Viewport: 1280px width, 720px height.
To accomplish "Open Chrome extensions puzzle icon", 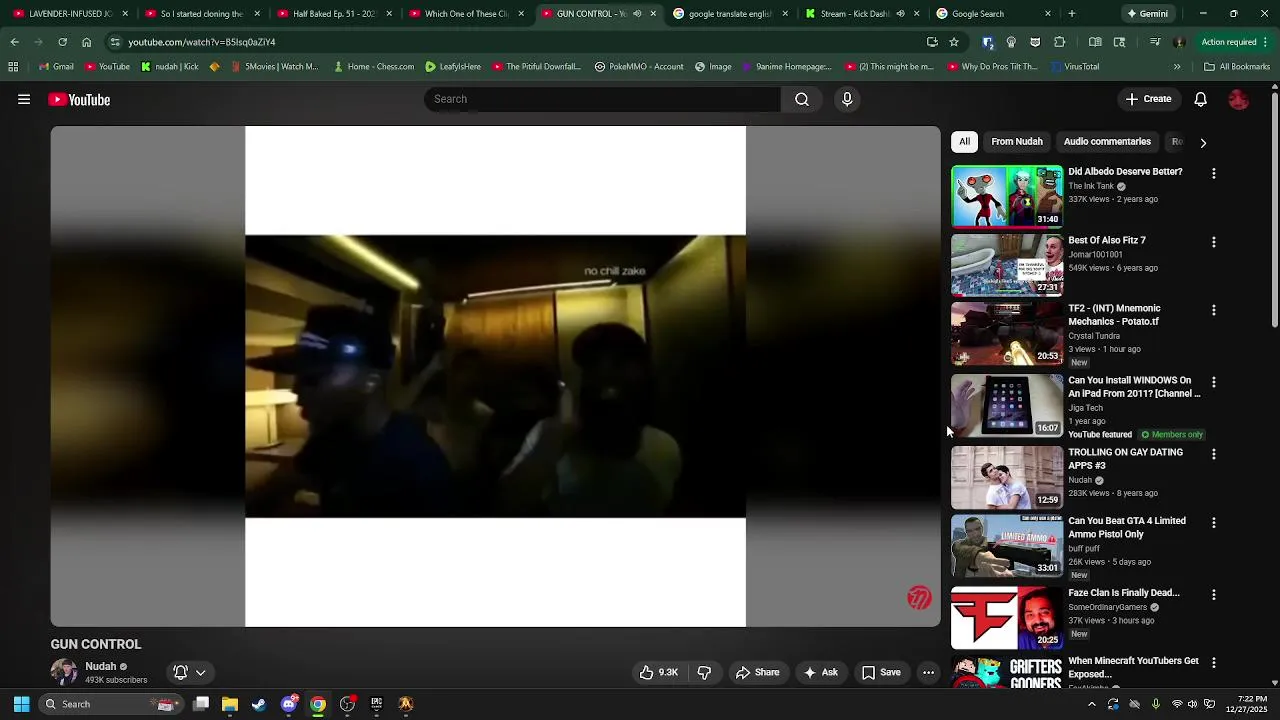I will pyautogui.click(x=1060, y=42).
